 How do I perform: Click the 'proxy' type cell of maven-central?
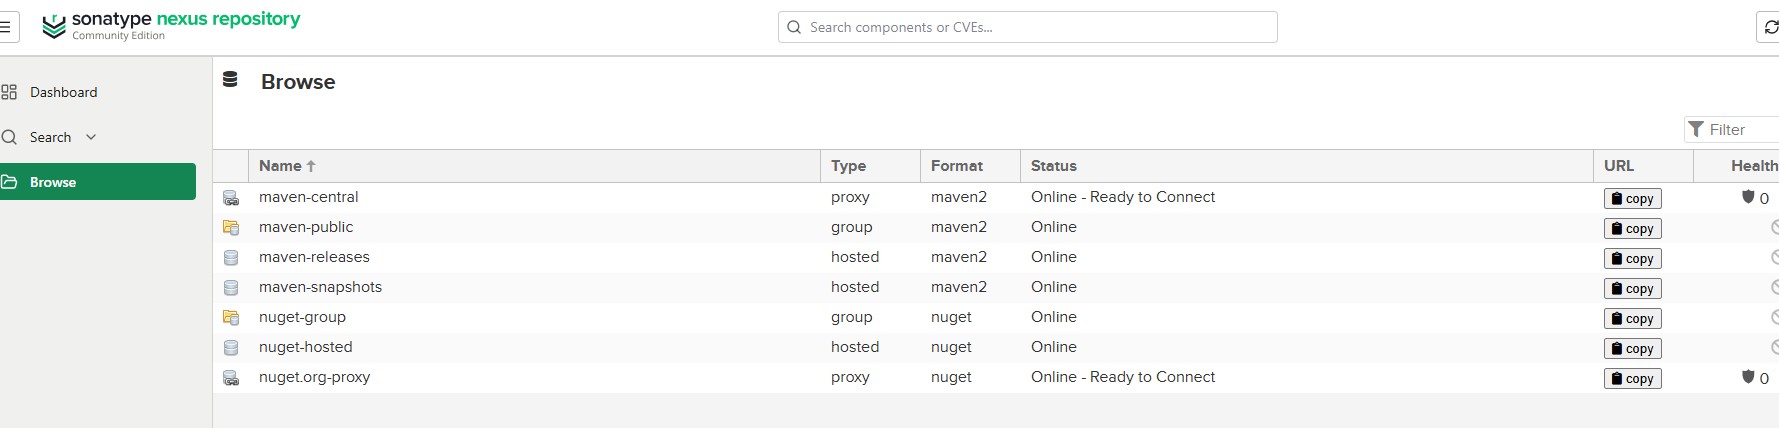tap(850, 198)
